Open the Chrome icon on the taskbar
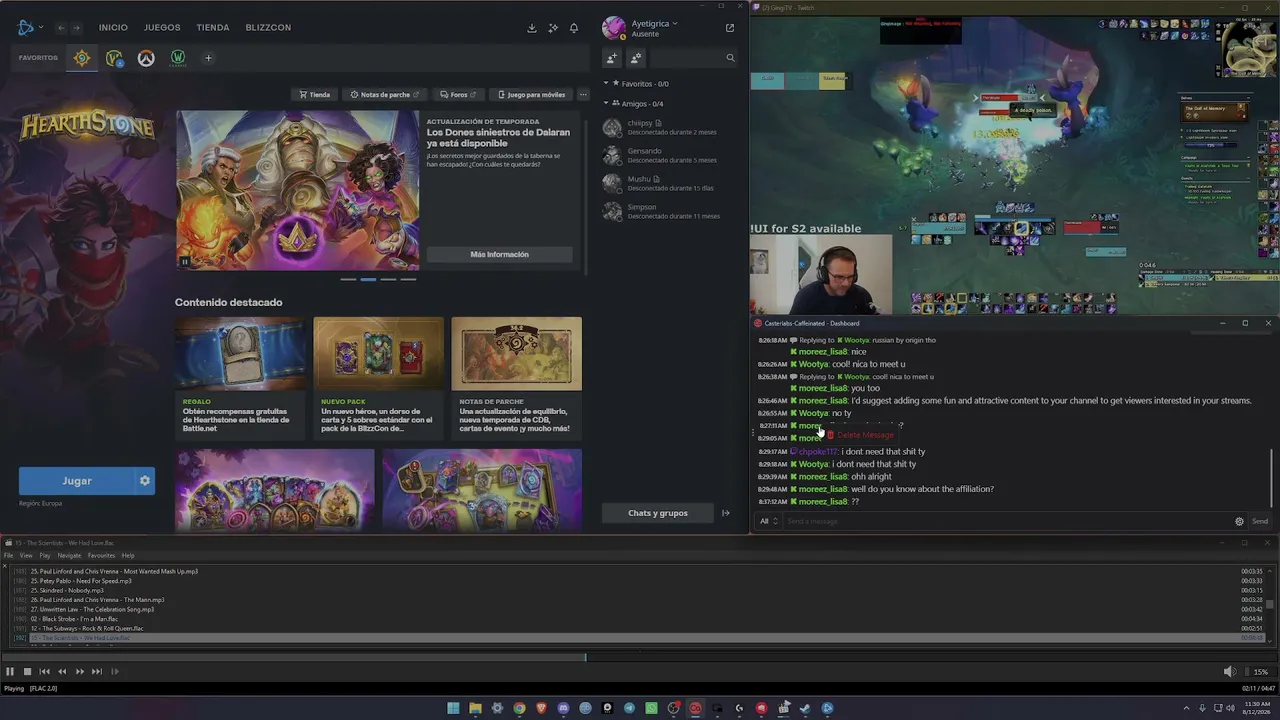Viewport: 1280px width, 720px height. (x=519, y=708)
